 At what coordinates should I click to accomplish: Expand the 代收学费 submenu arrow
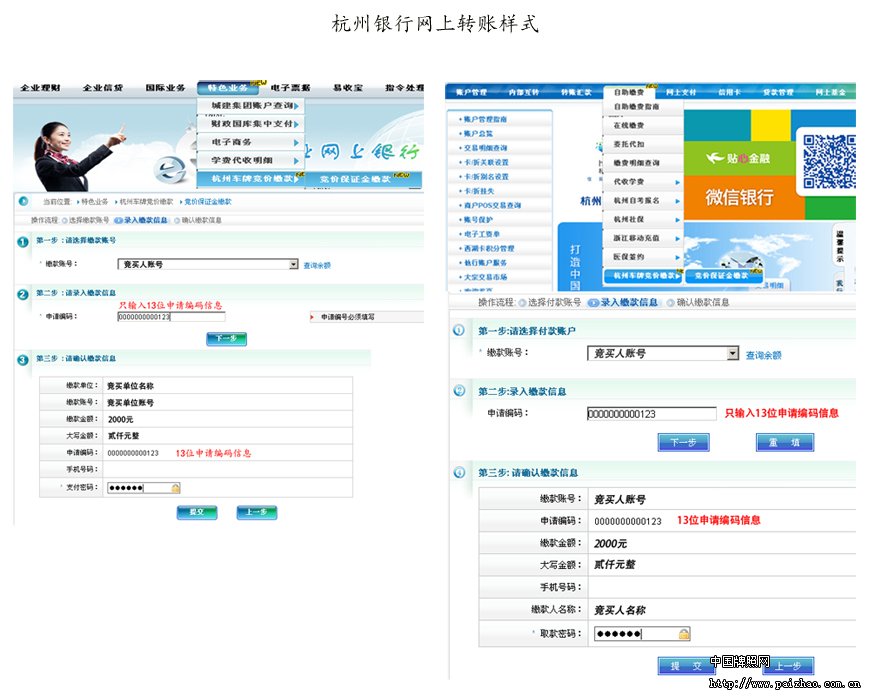click(x=677, y=182)
